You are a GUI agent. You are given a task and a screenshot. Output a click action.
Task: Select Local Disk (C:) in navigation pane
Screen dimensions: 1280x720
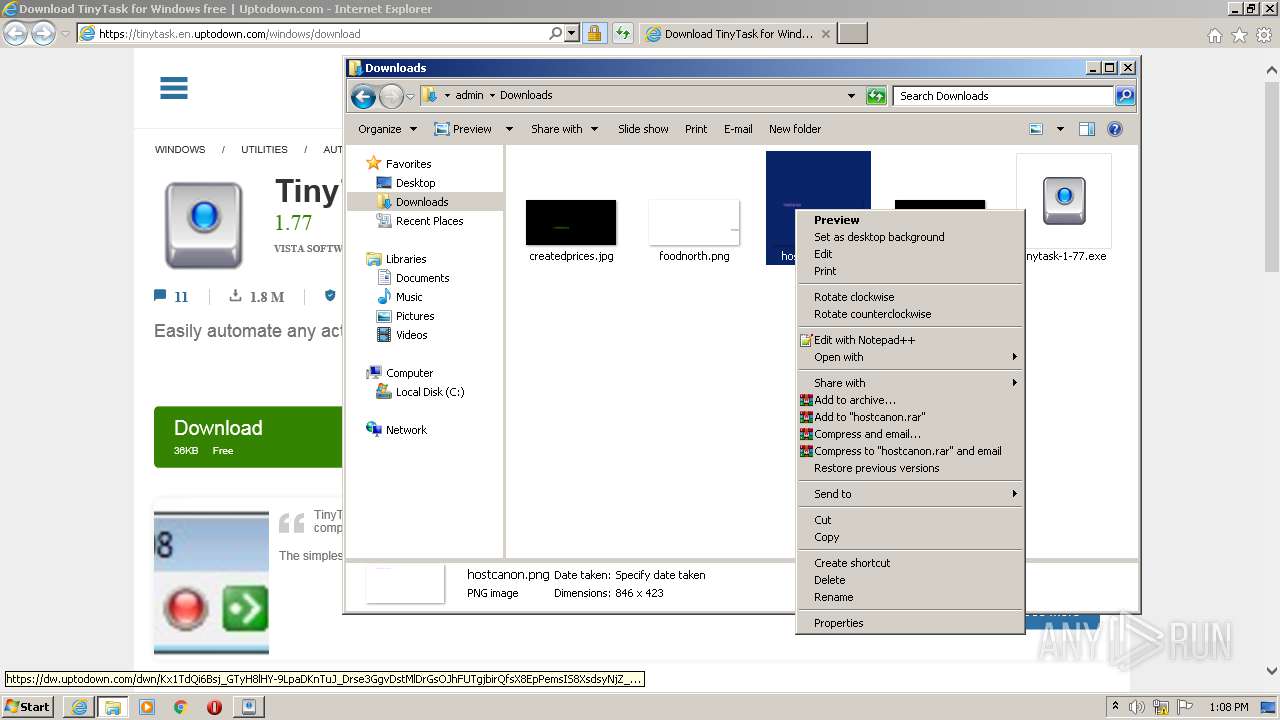pyautogui.click(x=420, y=392)
